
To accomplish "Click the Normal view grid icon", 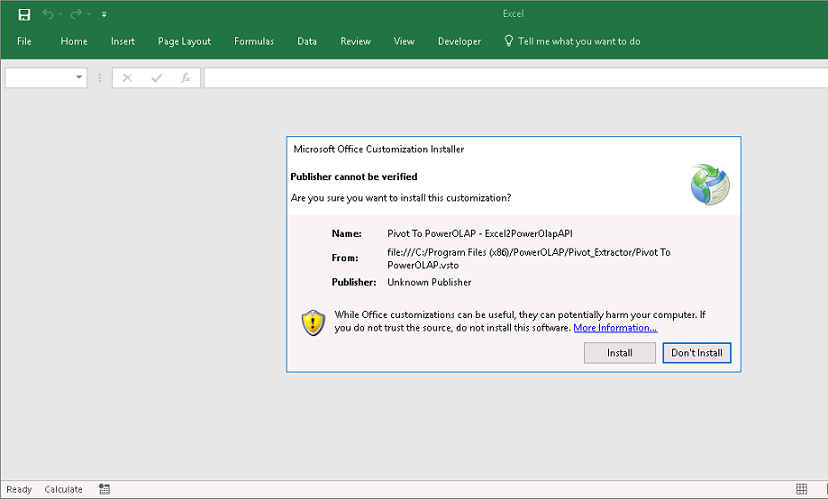I will coord(802,489).
